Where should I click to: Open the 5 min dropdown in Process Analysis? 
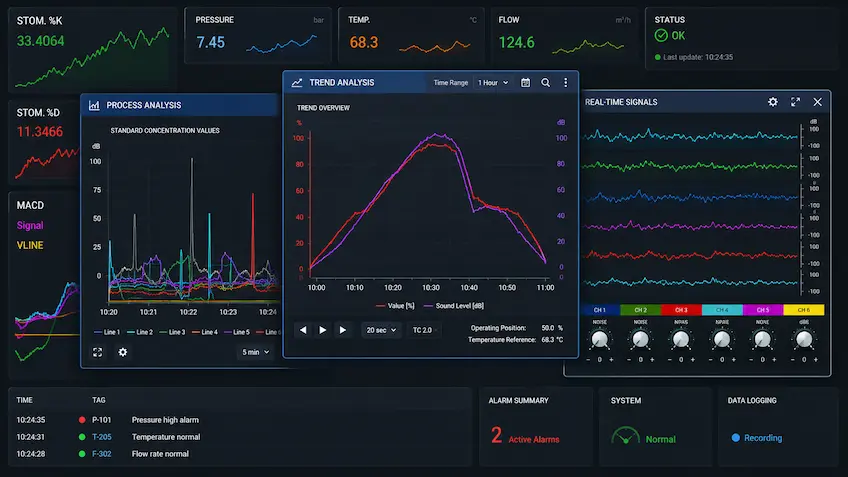coord(255,352)
